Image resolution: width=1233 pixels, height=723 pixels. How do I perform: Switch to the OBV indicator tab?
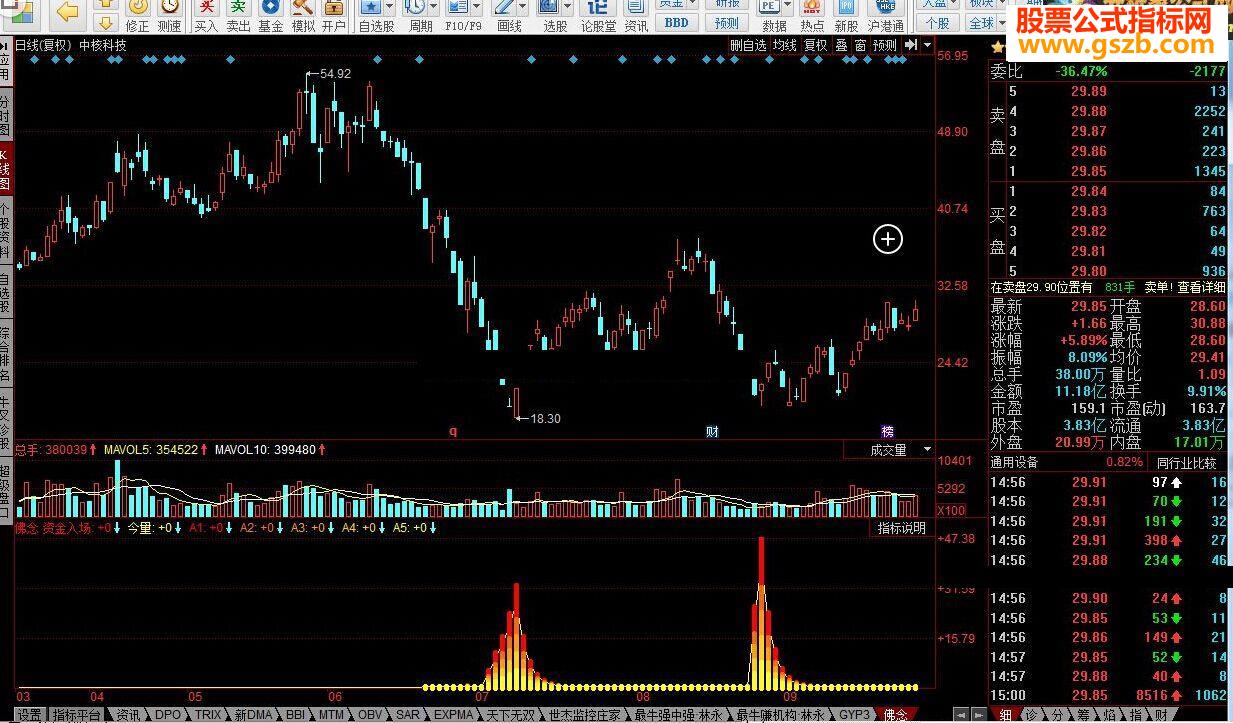370,715
